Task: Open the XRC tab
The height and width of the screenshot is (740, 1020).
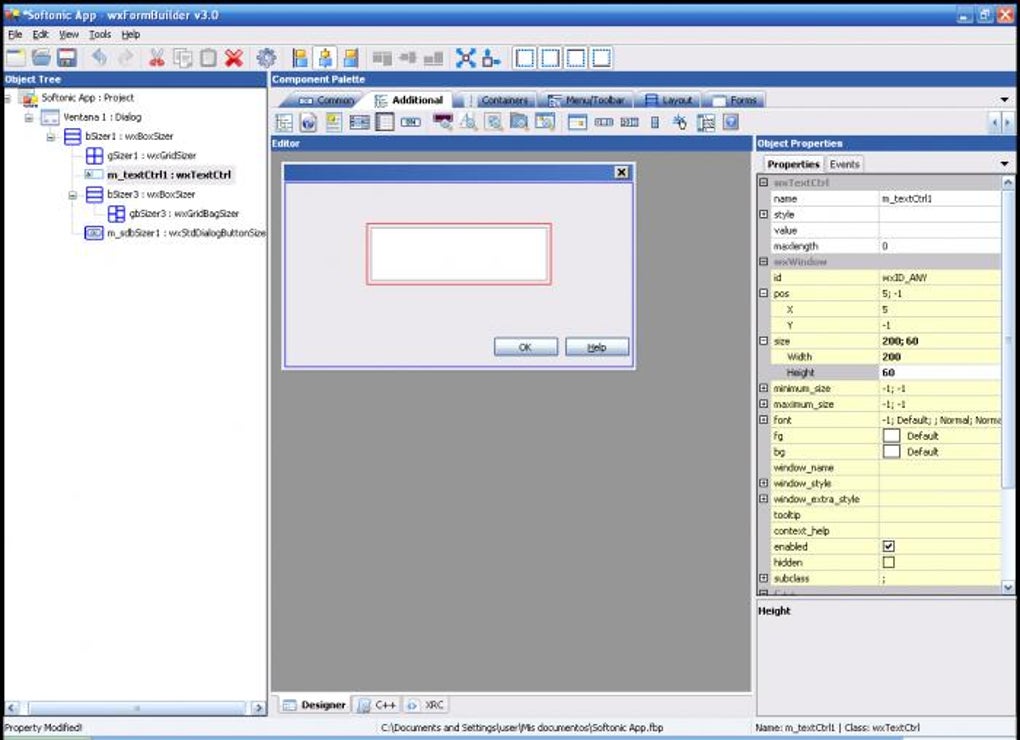Action: 427,705
